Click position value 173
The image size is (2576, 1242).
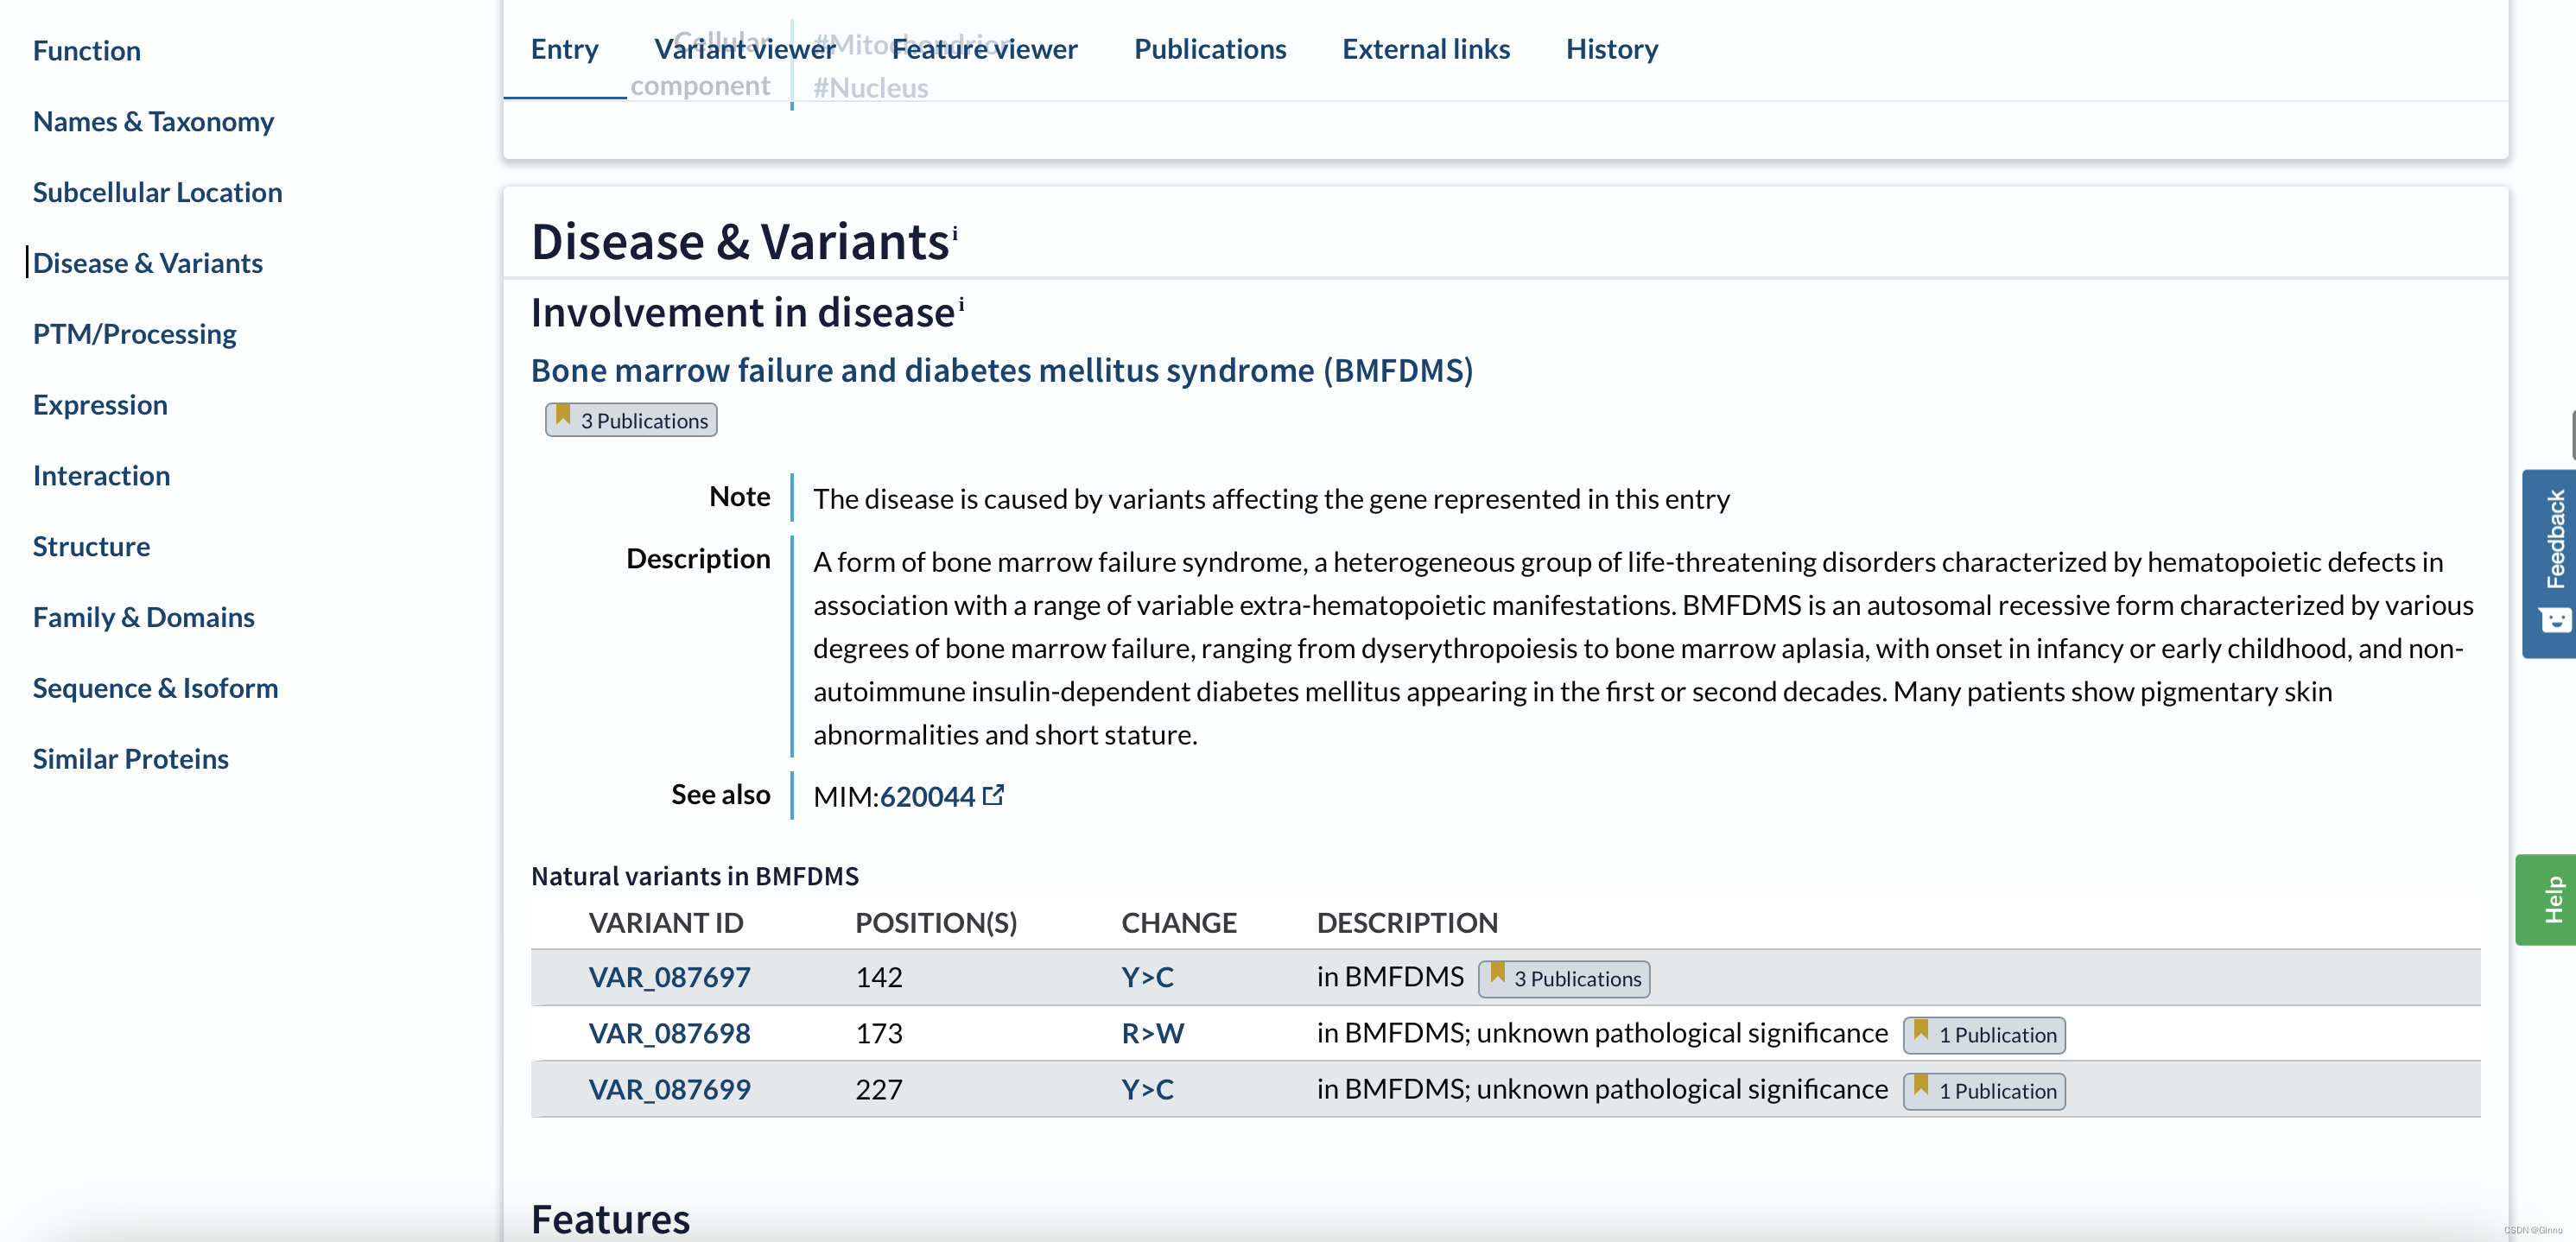pos(879,1033)
